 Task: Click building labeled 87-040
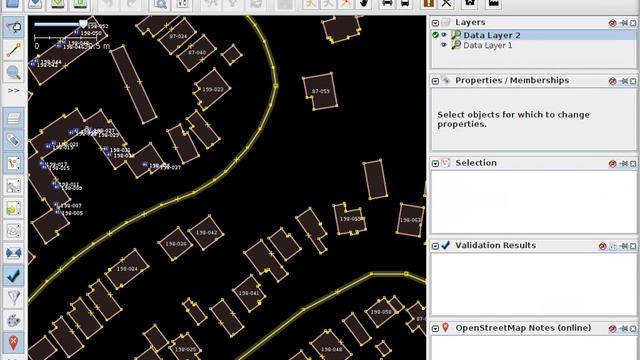197,53
